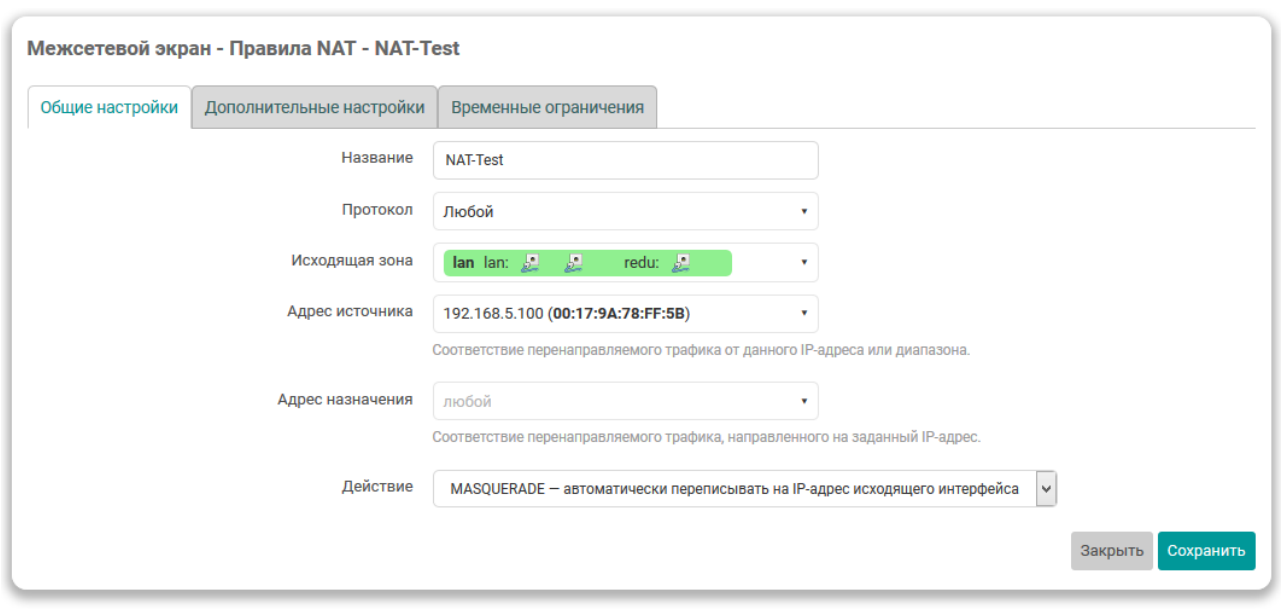Click the green lan zone badge label
The height and width of the screenshot is (614, 1281).
coord(463,263)
